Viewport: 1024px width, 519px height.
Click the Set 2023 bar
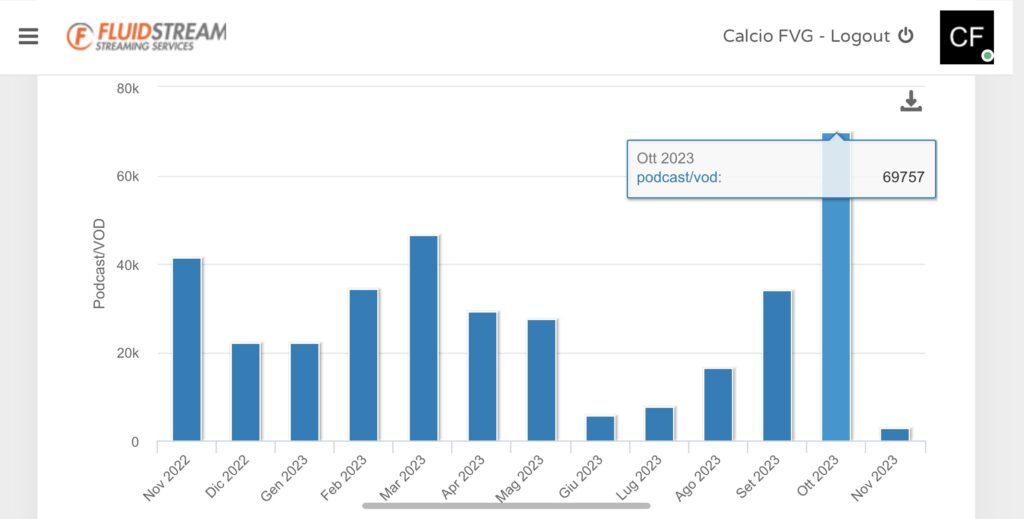point(777,365)
